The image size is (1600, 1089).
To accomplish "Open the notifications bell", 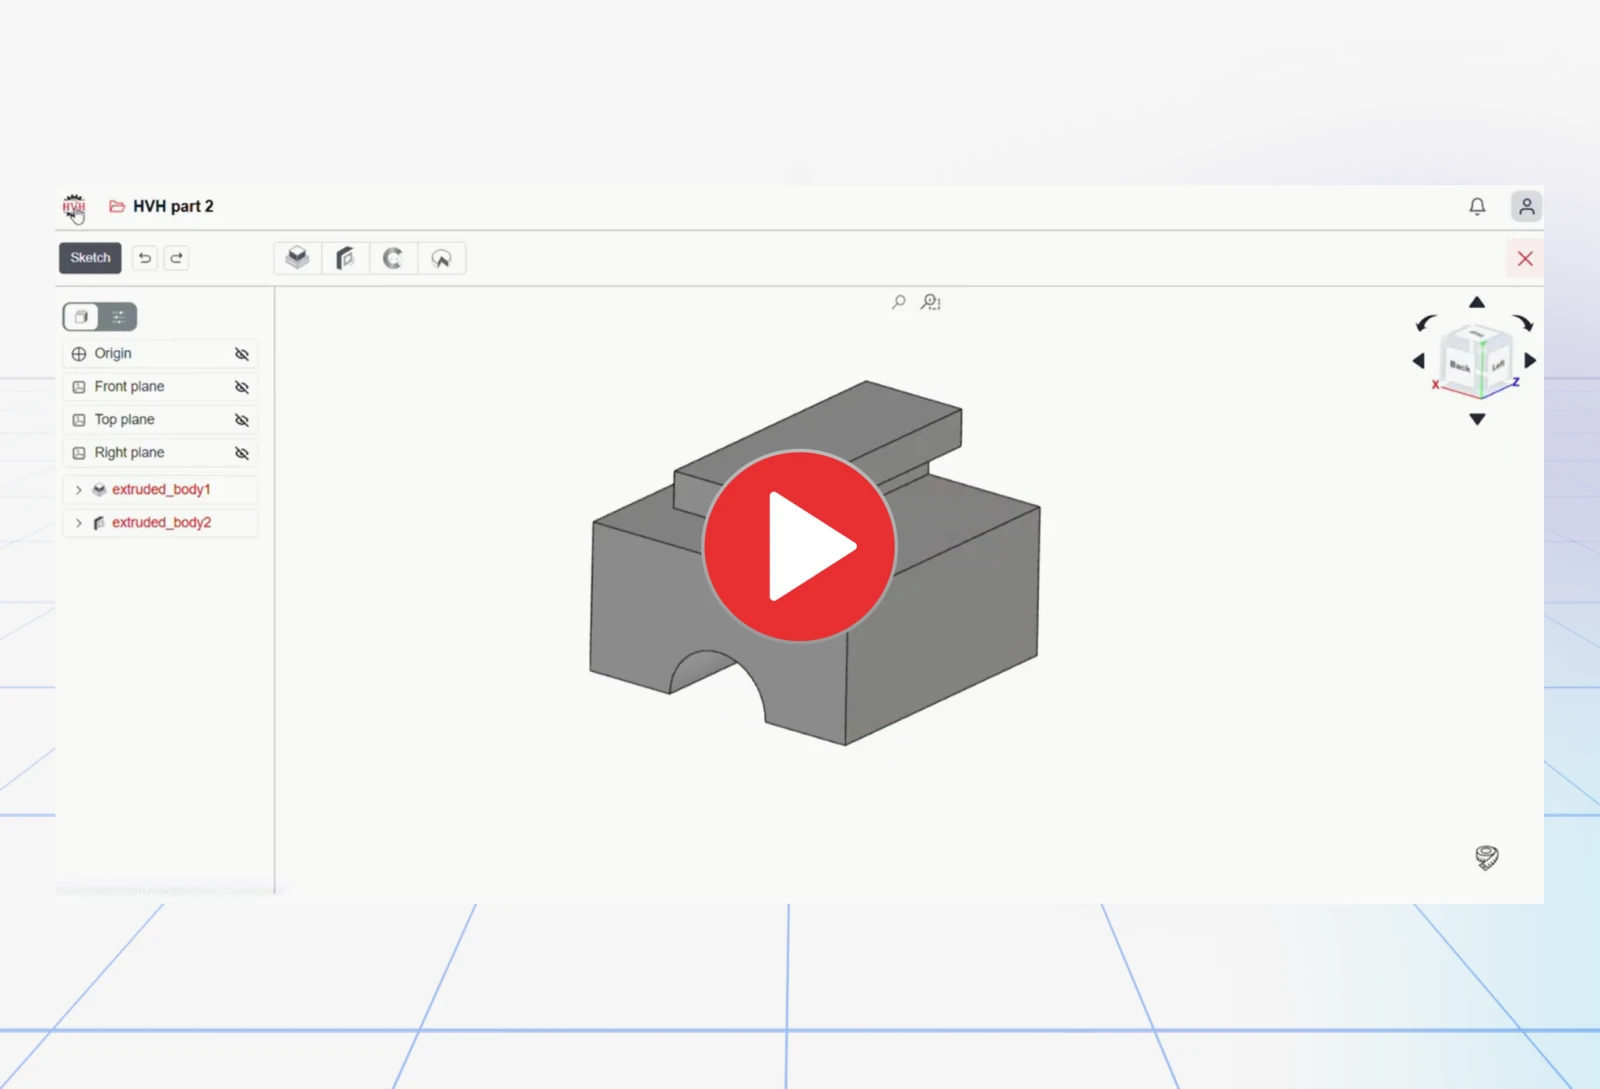I will point(1477,206).
